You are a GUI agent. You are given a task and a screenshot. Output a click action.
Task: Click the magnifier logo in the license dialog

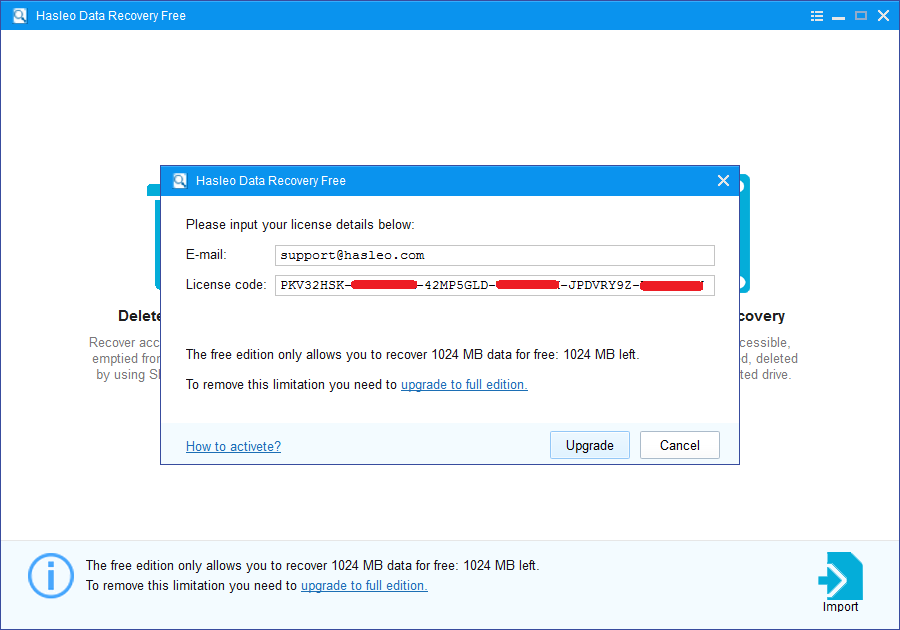click(x=180, y=181)
